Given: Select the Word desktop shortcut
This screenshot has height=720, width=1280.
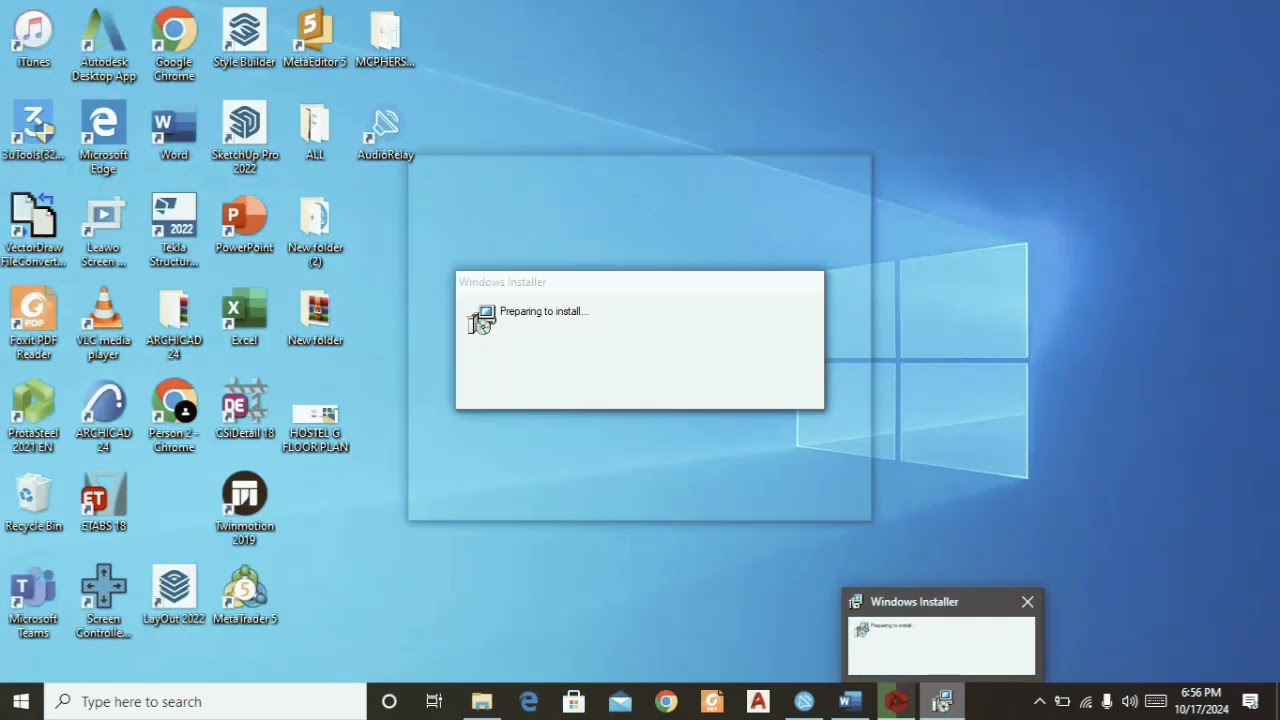Looking at the screenshot, I should [174, 132].
